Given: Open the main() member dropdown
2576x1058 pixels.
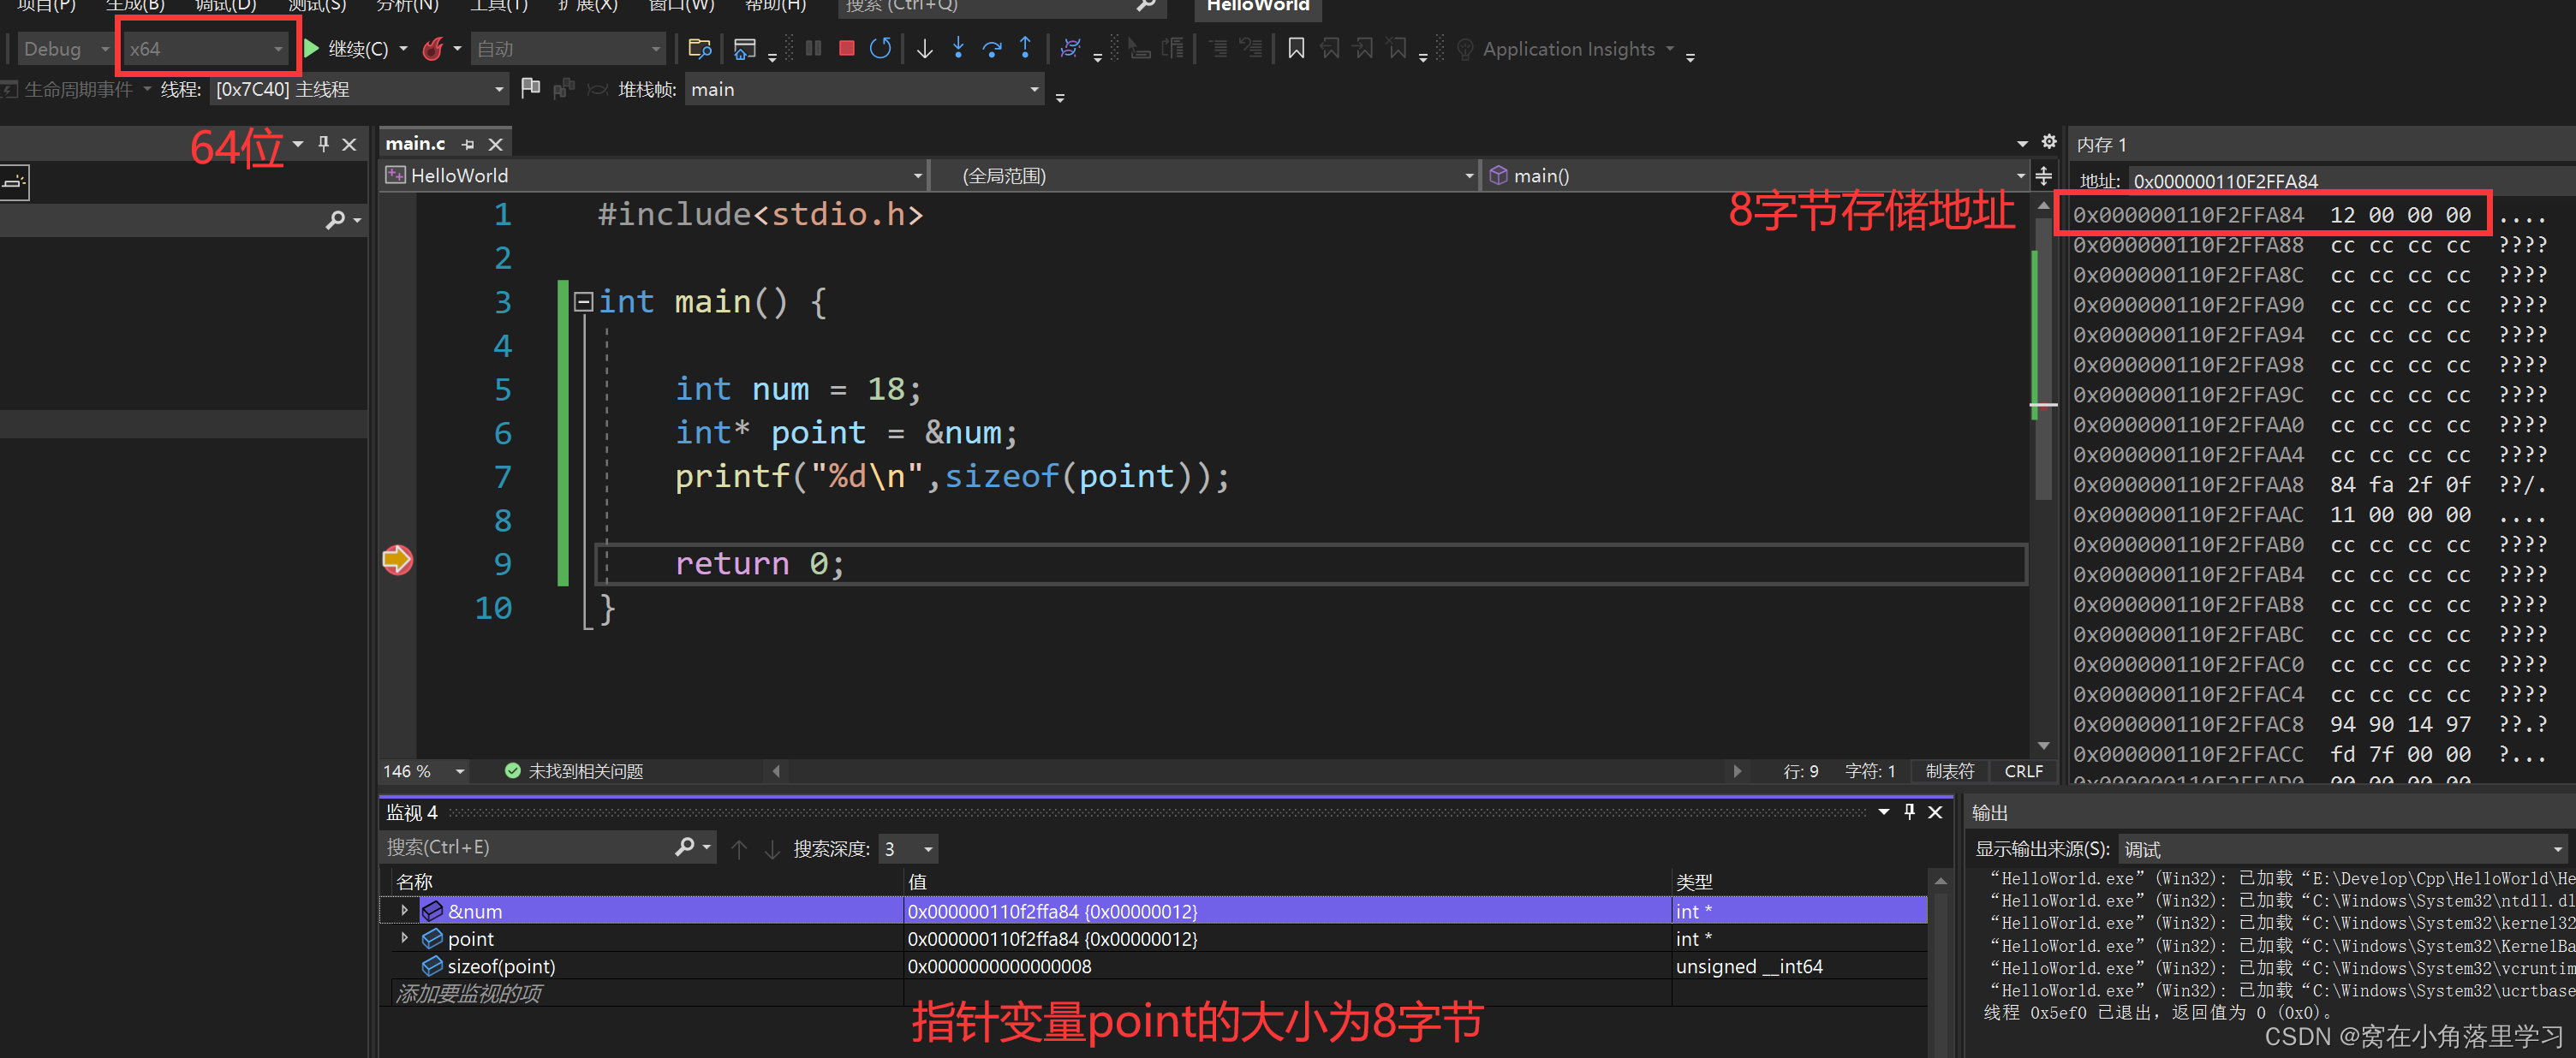Looking at the screenshot, I should pyautogui.click(x=1757, y=176).
